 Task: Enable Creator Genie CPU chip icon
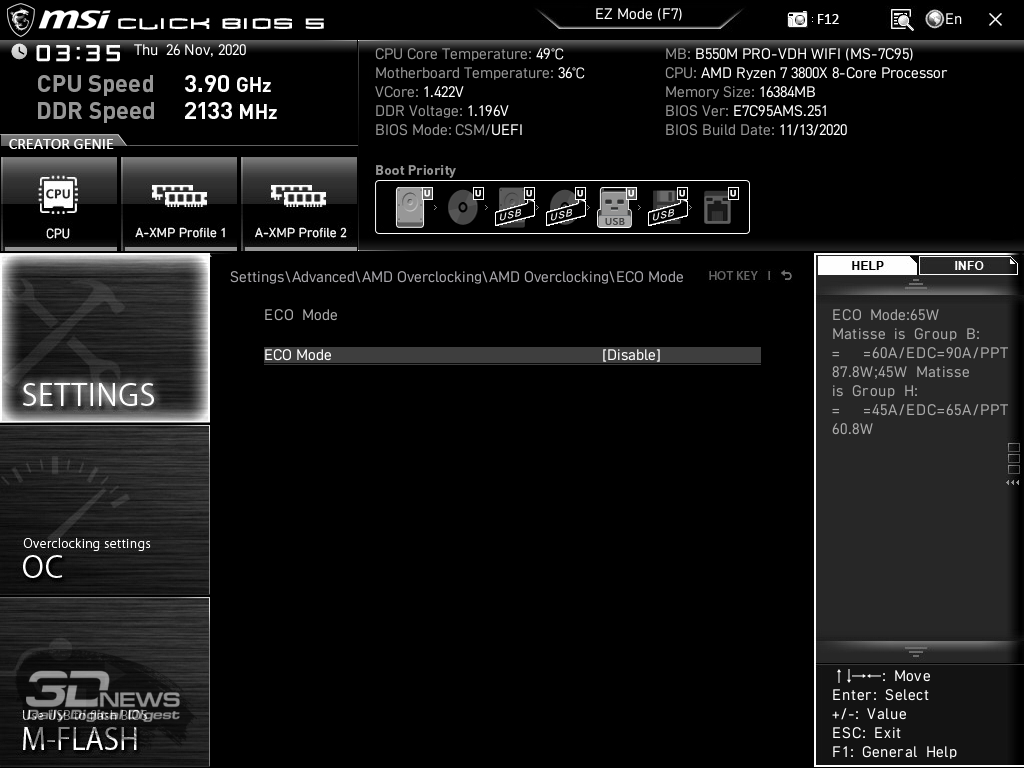(58, 195)
